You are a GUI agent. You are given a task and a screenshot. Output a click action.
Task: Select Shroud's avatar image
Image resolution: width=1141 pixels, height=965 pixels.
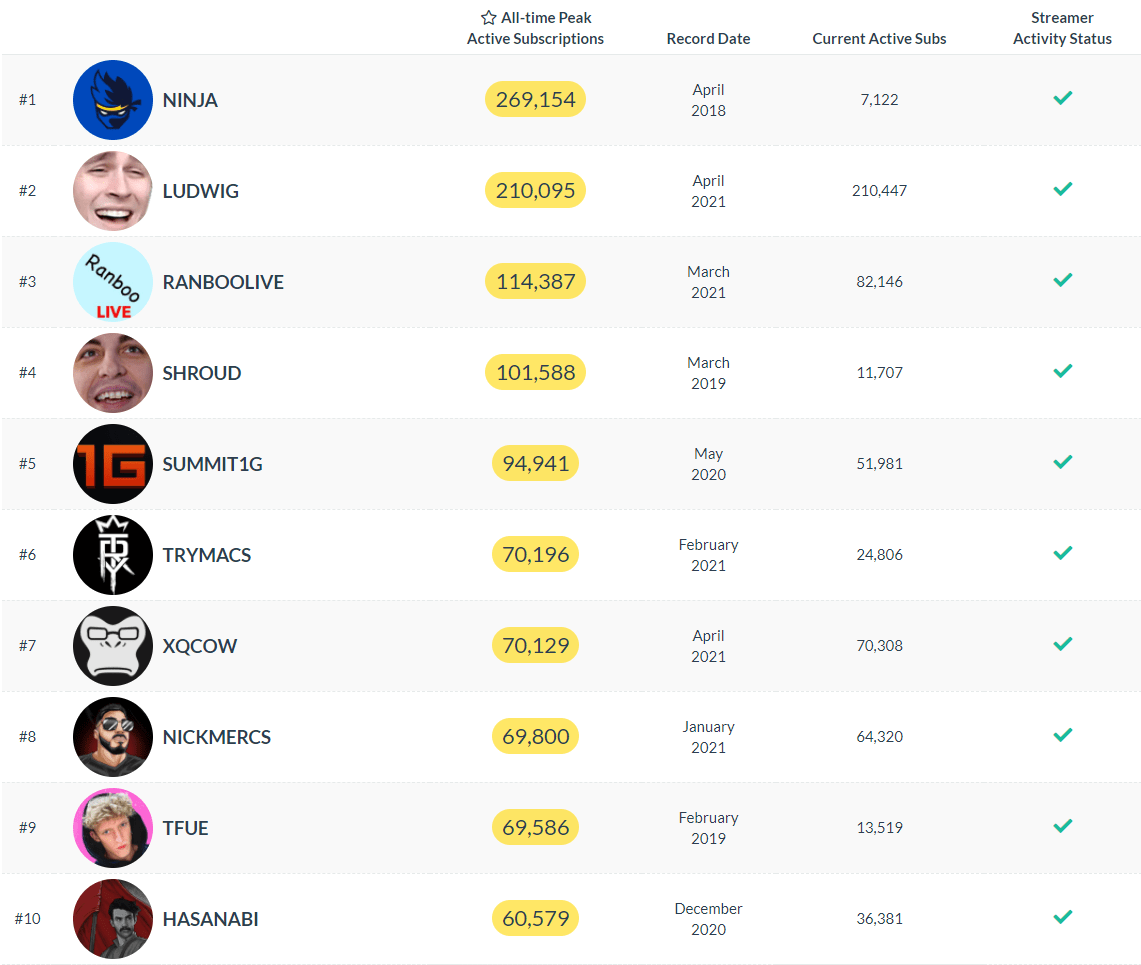(x=113, y=373)
